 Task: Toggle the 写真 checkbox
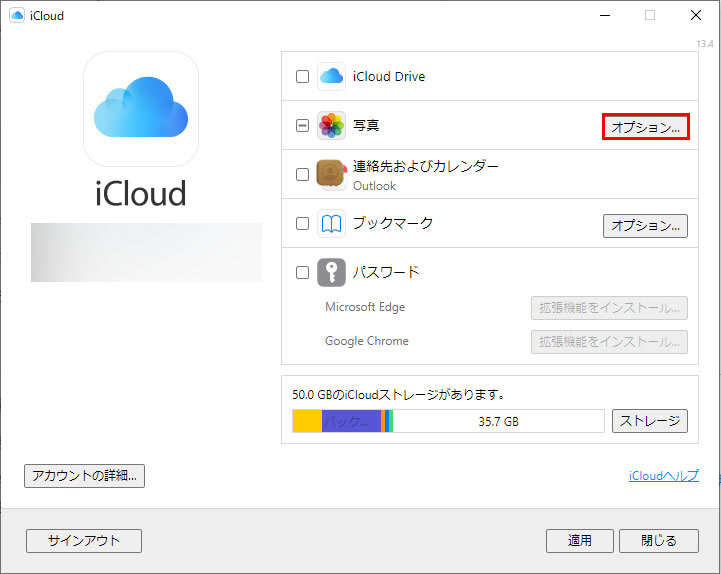[x=302, y=125]
